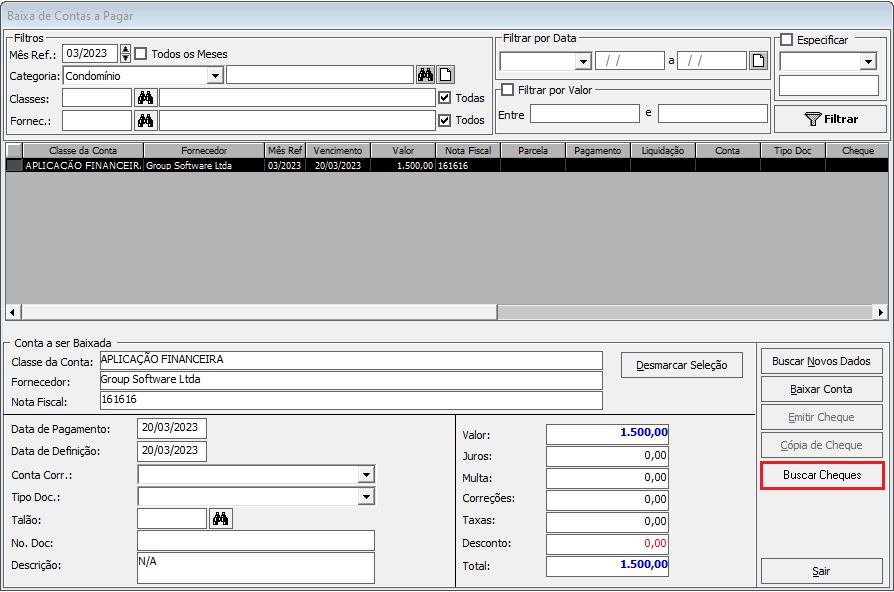The height and width of the screenshot is (592, 894).
Task: Click the Multa value field
Action: pos(607,478)
